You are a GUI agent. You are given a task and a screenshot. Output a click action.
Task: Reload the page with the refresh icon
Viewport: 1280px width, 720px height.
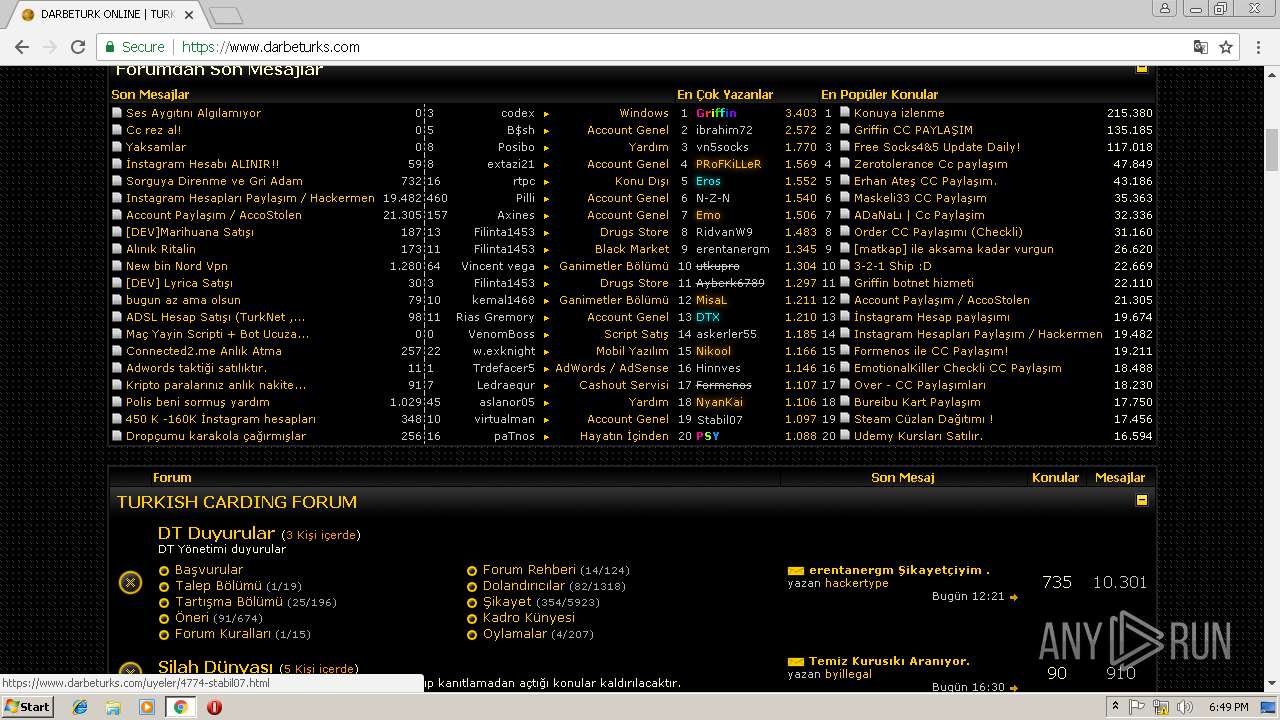pyautogui.click(x=78, y=47)
